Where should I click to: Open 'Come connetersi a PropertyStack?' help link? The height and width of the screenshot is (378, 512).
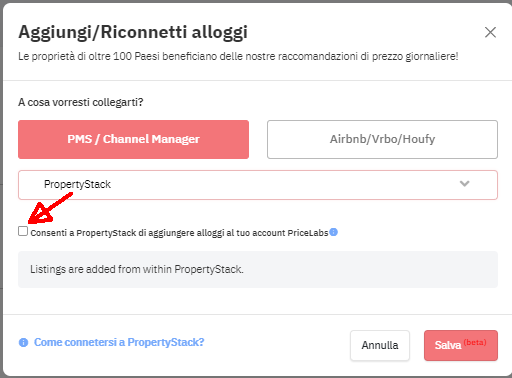pyautogui.click(x=119, y=342)
